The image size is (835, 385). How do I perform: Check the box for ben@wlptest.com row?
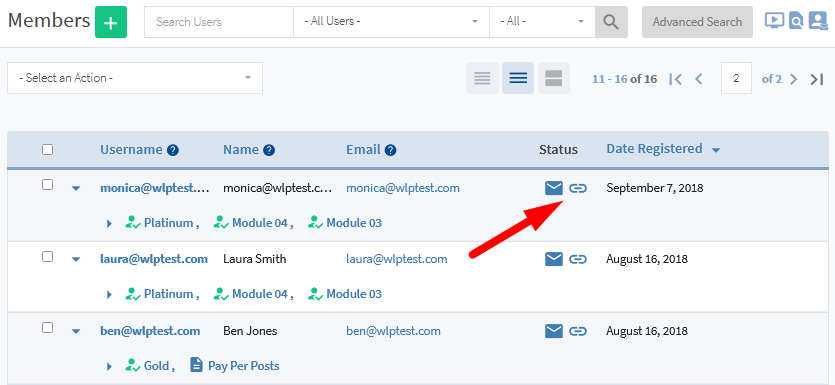coord(47,327)
